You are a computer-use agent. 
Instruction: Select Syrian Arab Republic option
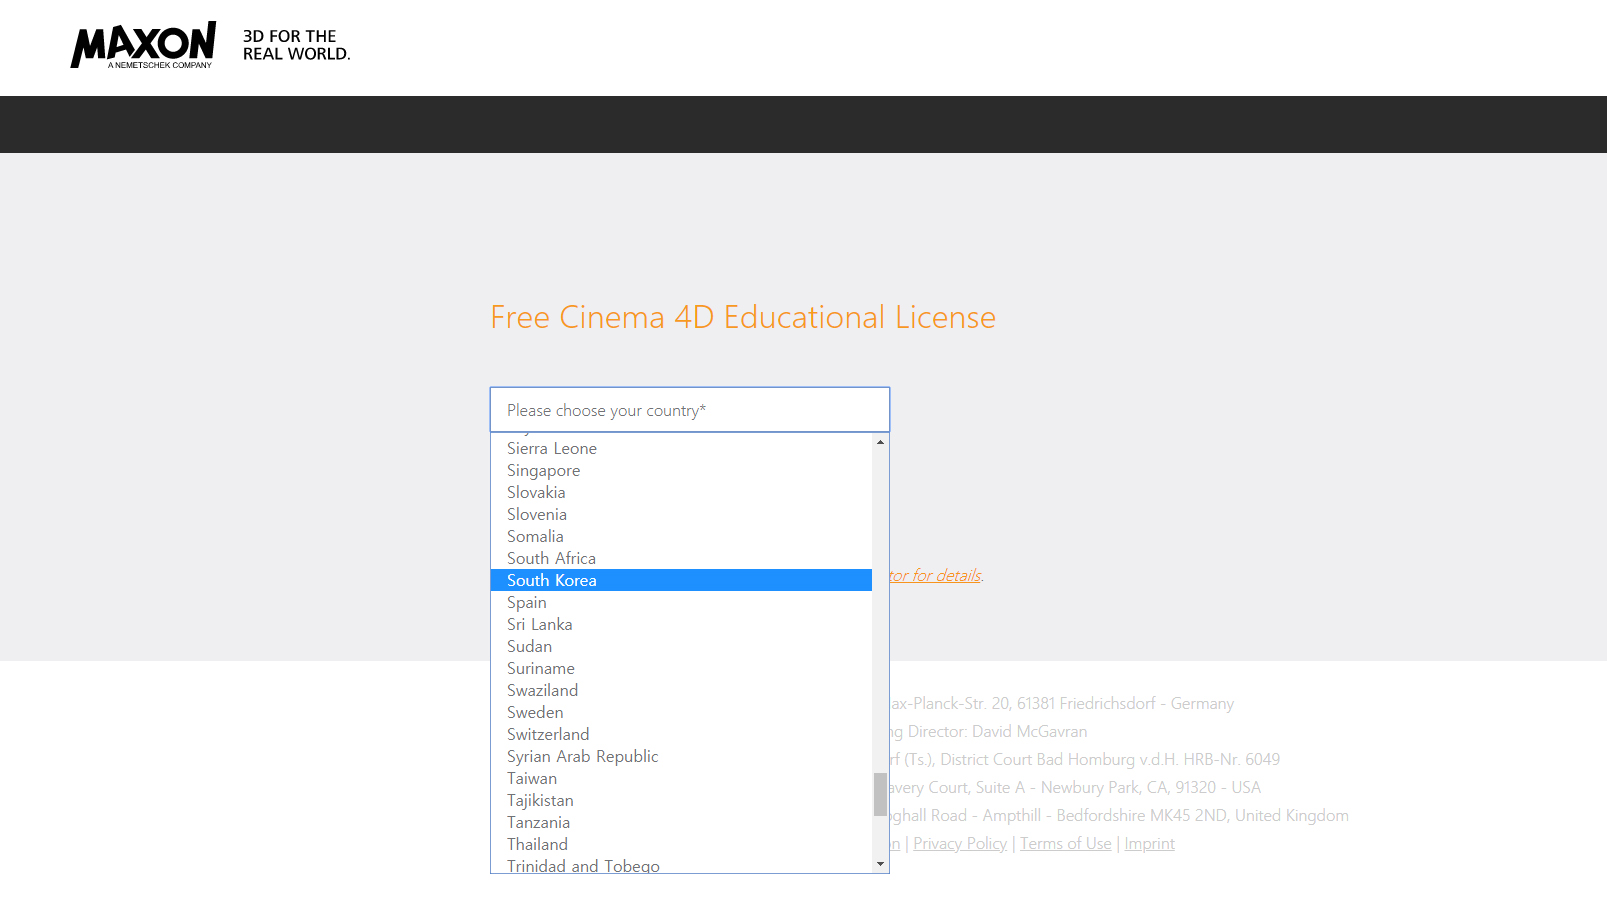[x=681, y=756]
